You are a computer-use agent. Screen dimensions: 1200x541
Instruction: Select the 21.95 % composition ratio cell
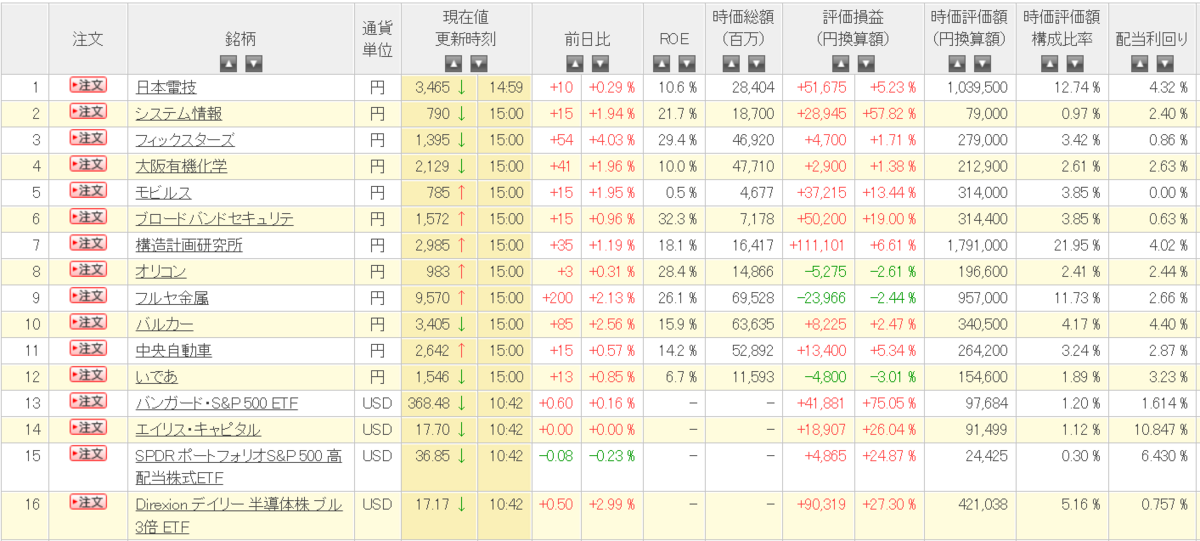[1060, 245]
